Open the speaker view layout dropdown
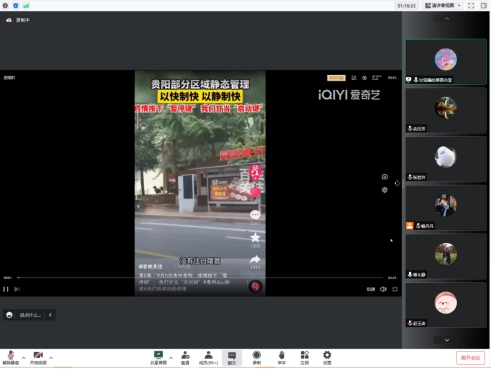The height and width of the screenshot is (369, 491). click(443, 6)
